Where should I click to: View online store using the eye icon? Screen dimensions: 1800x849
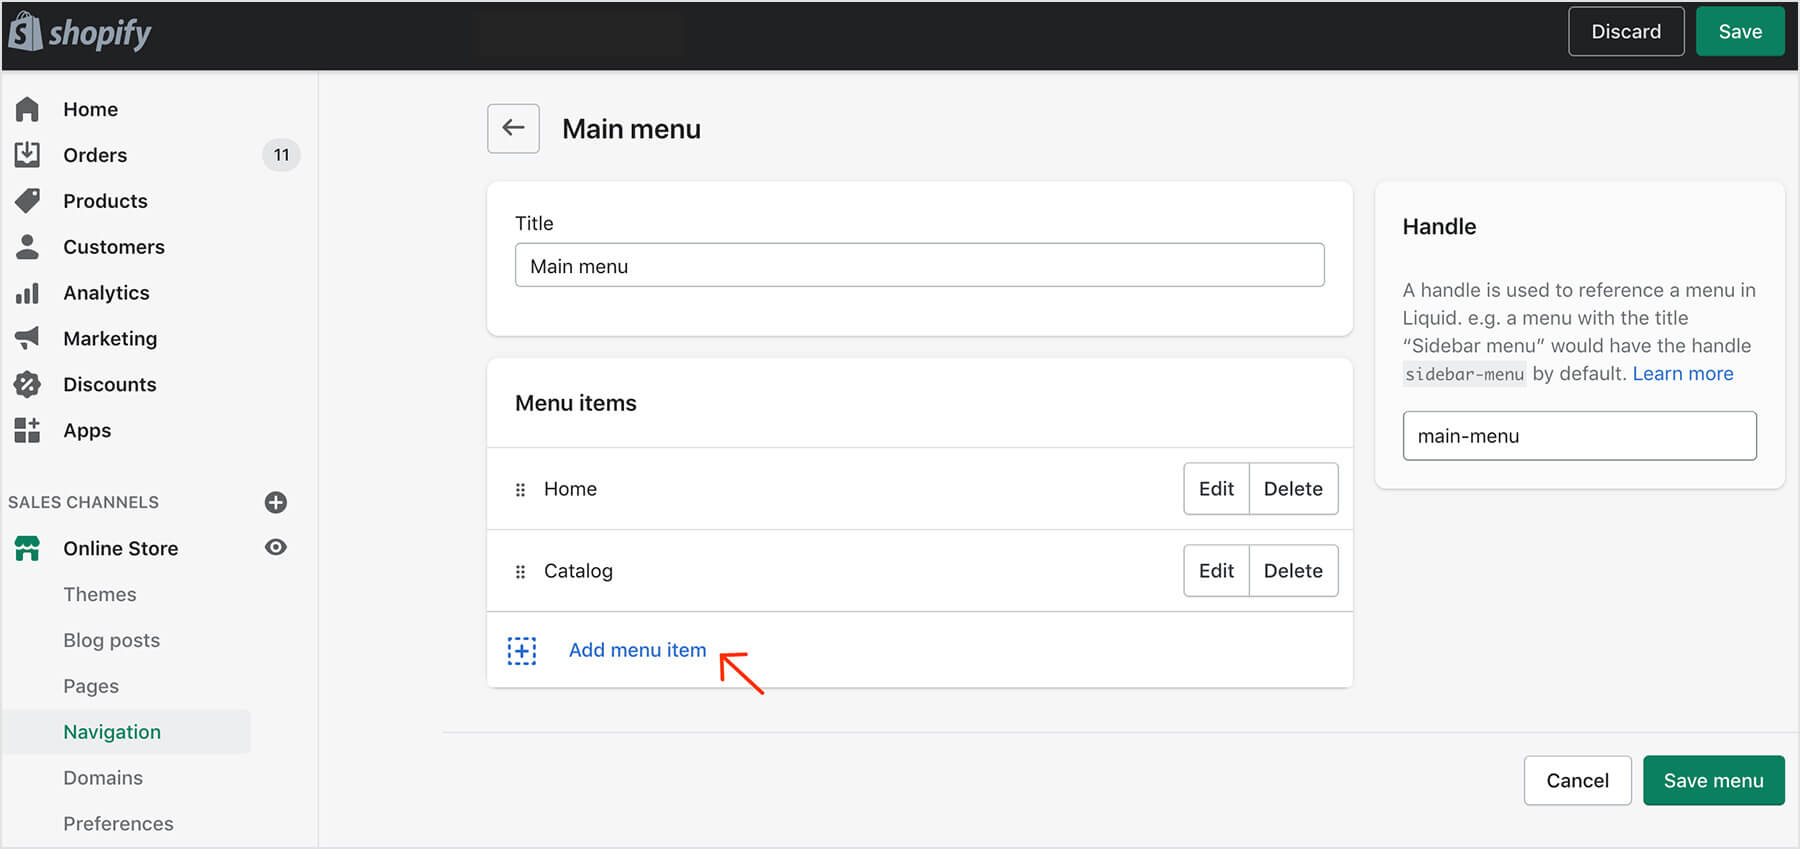(x=276, y=547)
